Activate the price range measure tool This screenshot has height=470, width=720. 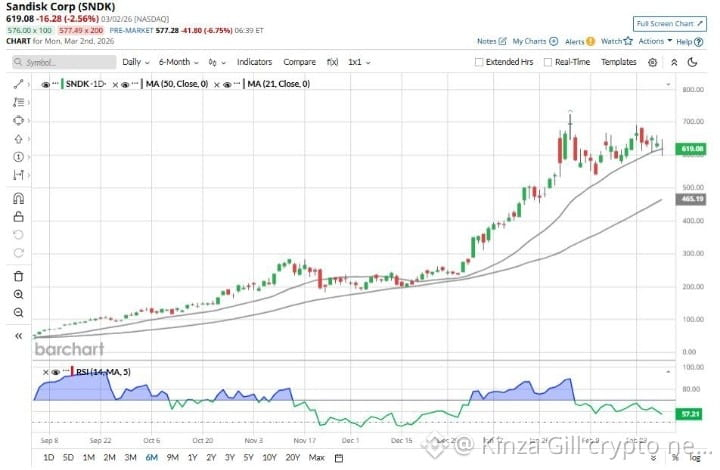click(x=18, y=175)
